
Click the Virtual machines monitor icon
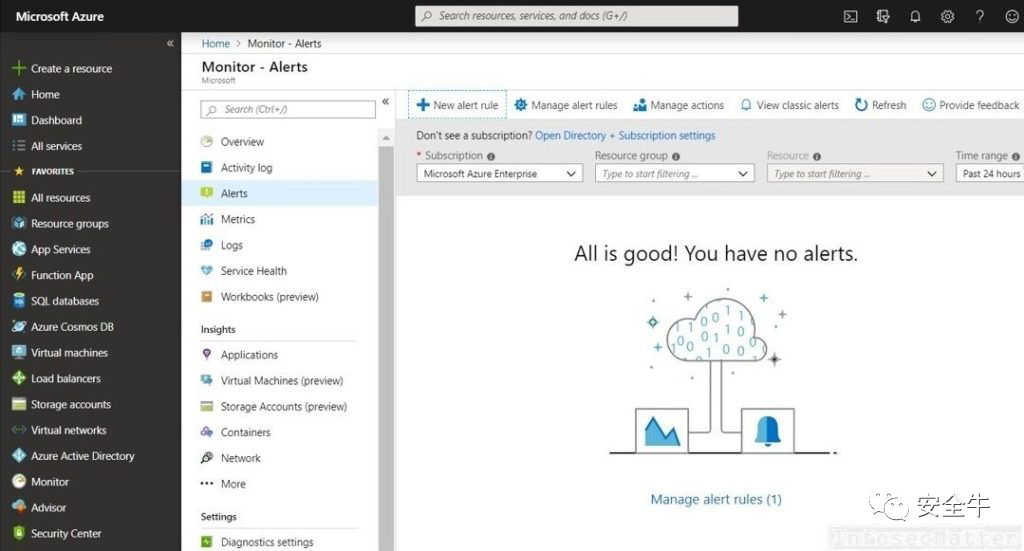pos(19,352)
